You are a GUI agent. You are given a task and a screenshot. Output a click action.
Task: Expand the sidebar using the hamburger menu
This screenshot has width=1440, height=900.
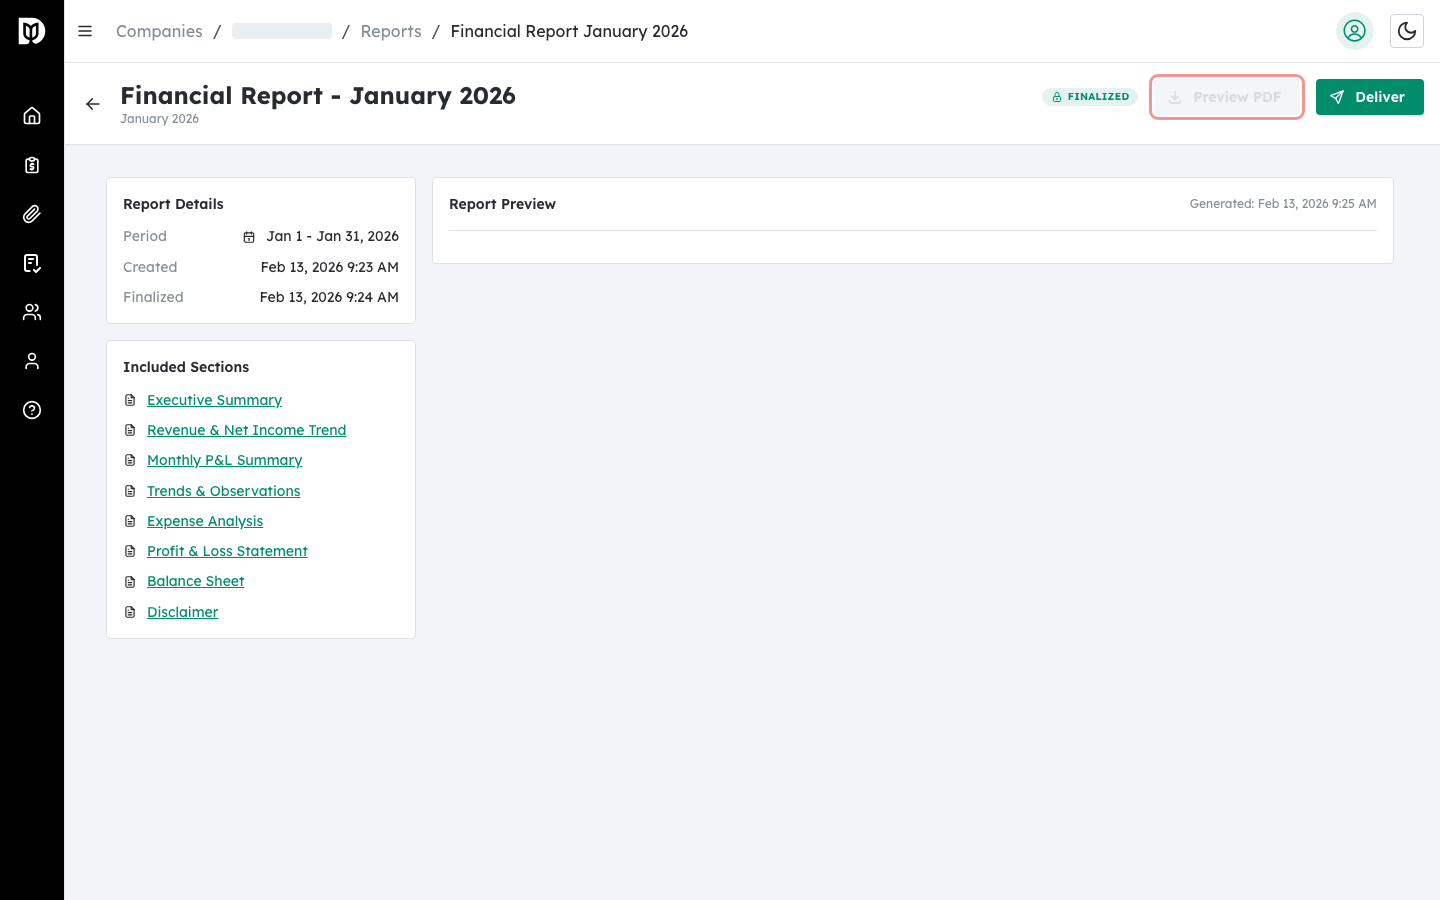pyautogui.click(x=85, y=31)
